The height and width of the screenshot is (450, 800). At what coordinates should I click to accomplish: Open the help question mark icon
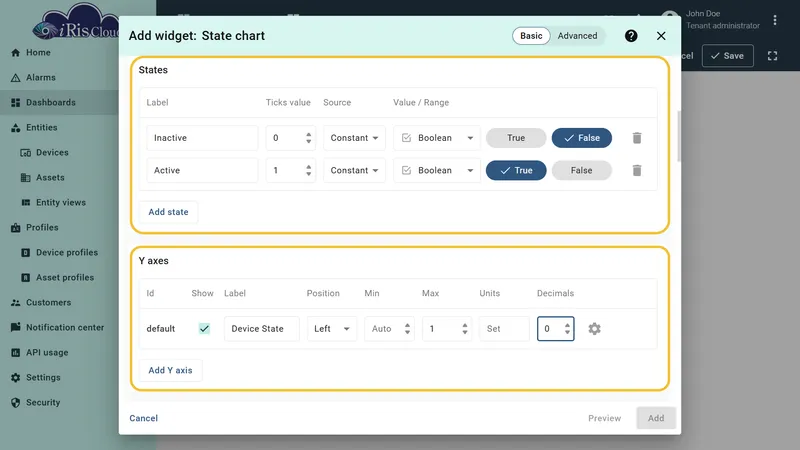pos(631,36)
